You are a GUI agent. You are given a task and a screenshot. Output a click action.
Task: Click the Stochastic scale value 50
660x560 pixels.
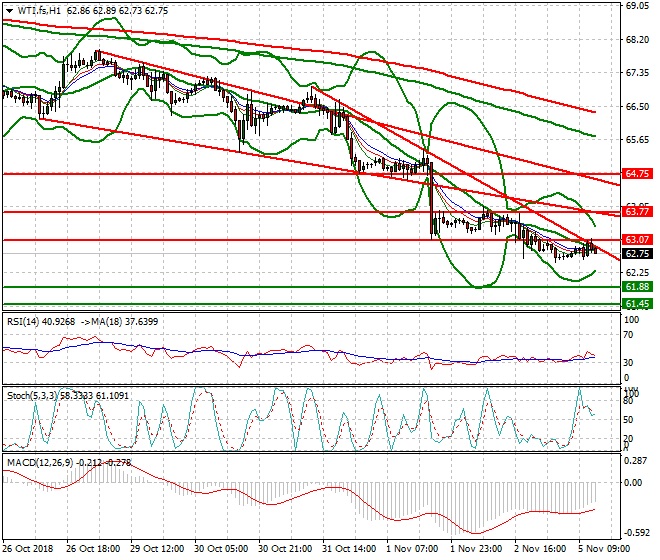click(628, 420)
